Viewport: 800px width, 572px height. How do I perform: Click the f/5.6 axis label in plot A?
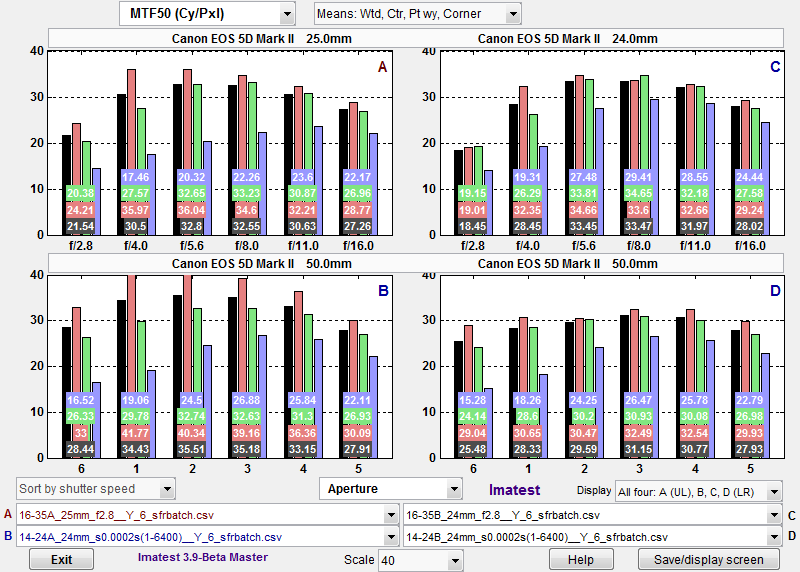192,245
